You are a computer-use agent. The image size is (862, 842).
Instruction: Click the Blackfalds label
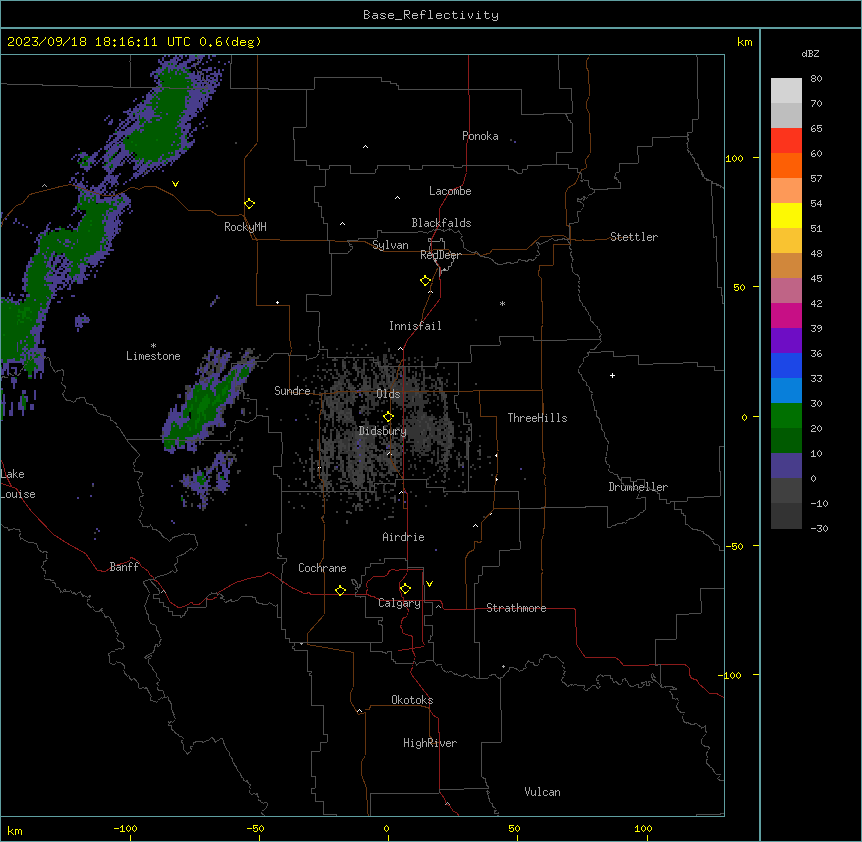coord(441,223)
